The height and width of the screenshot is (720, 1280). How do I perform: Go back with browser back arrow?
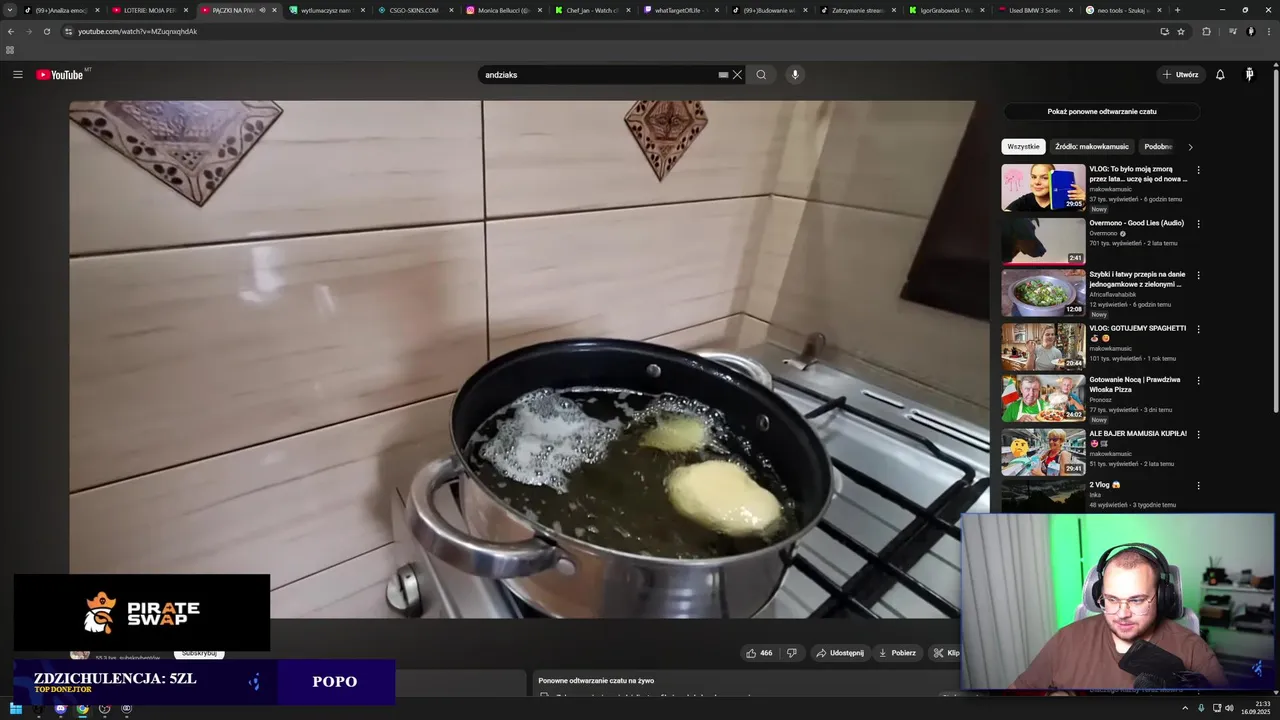pyautogui.click(x=11, y=31)
